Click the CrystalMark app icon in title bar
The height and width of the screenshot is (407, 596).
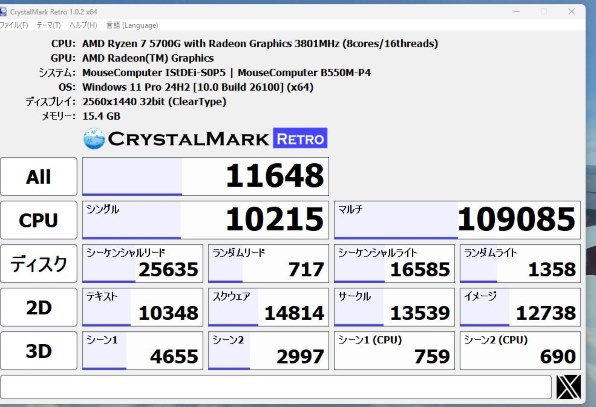coord(3,12)
